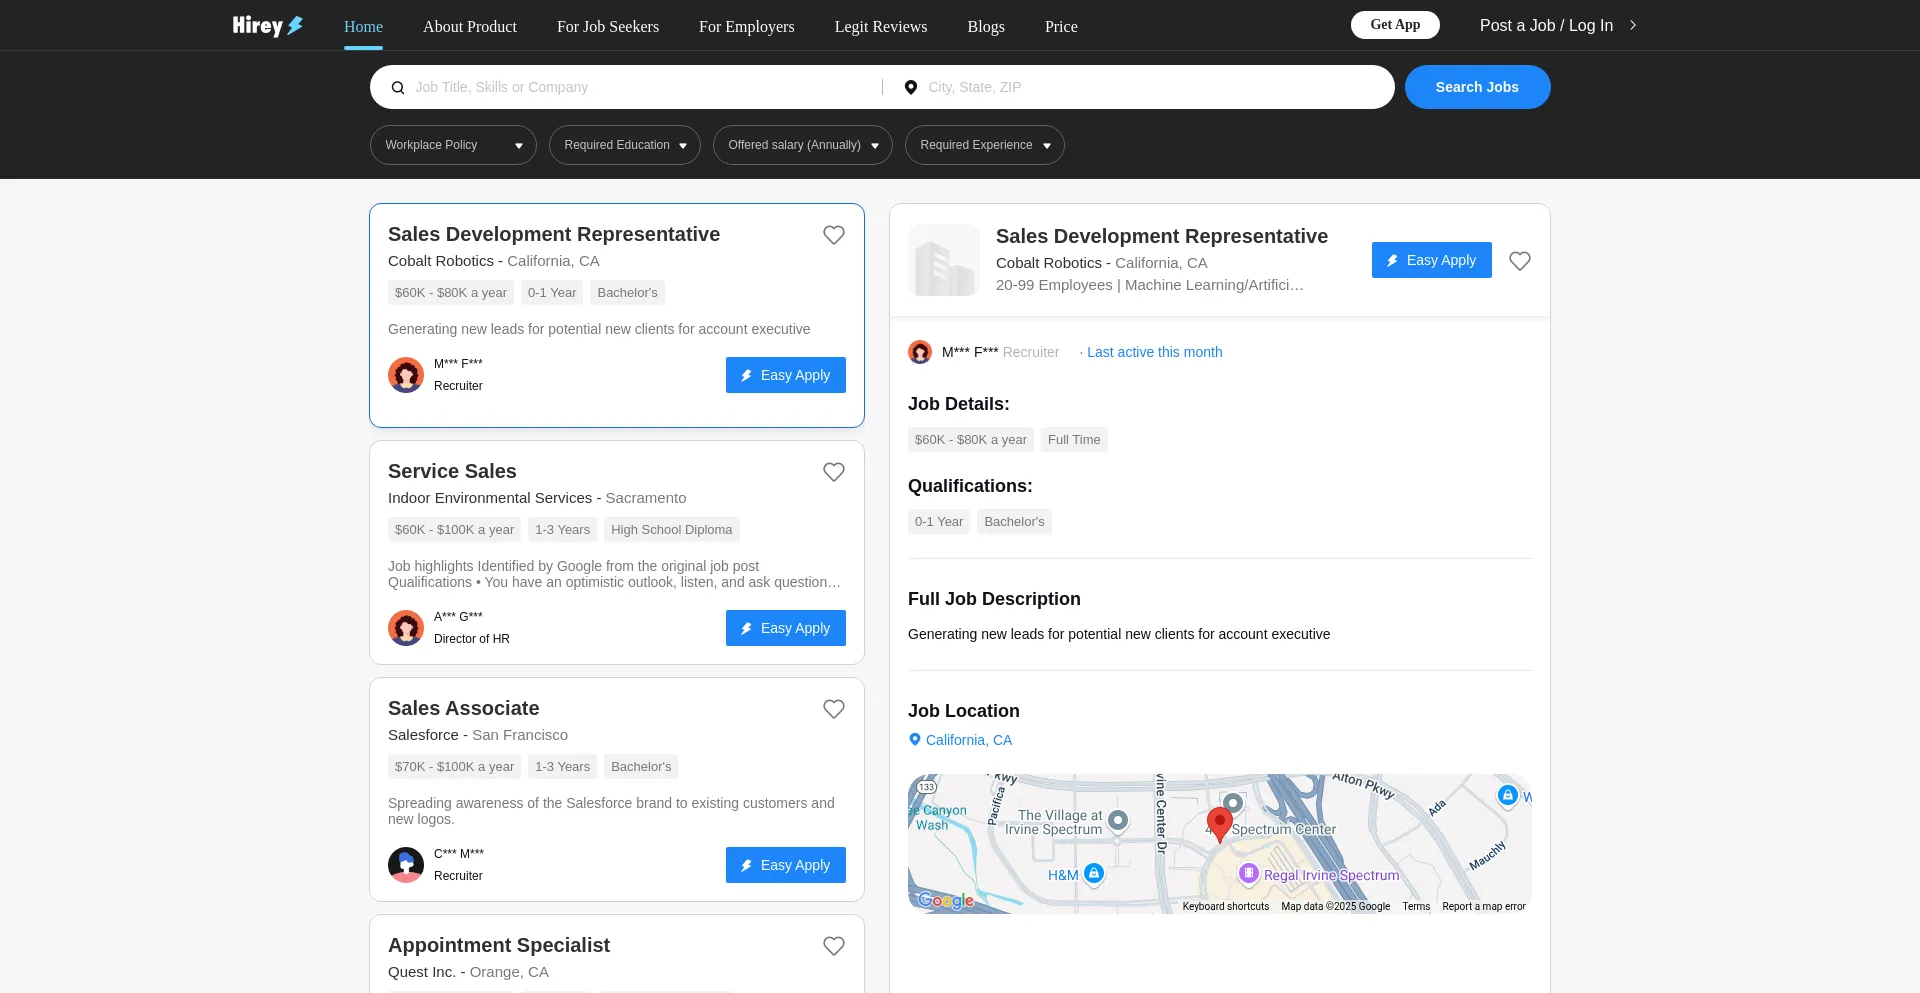Toggle heart in job detail header
The height and width of the screenshot is (993, 1920).
click(x=1520, y=261)
